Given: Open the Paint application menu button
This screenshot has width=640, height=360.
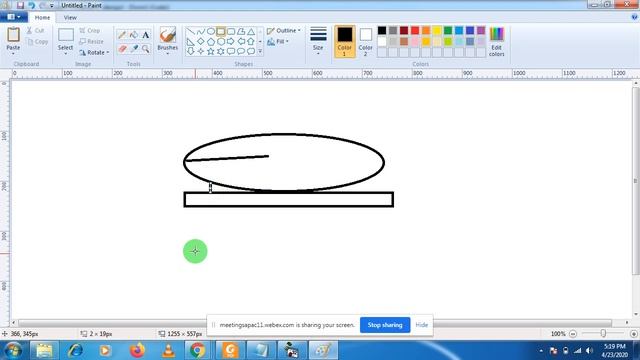Looking at the screenshot, I should click(x=13, y=17).
